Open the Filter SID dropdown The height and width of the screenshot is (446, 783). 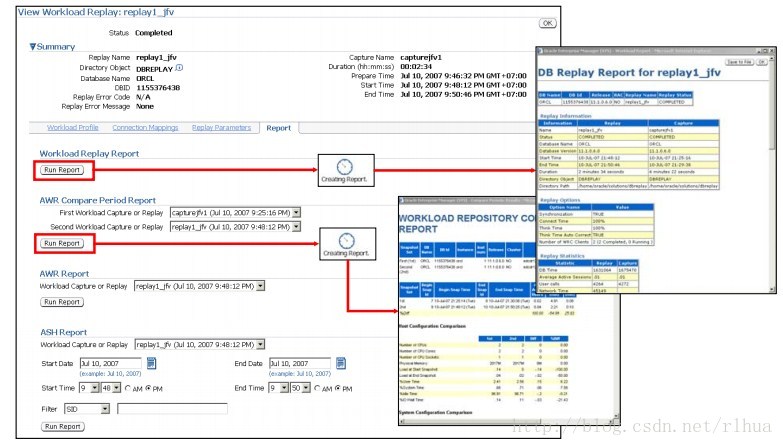click(105, 409)
